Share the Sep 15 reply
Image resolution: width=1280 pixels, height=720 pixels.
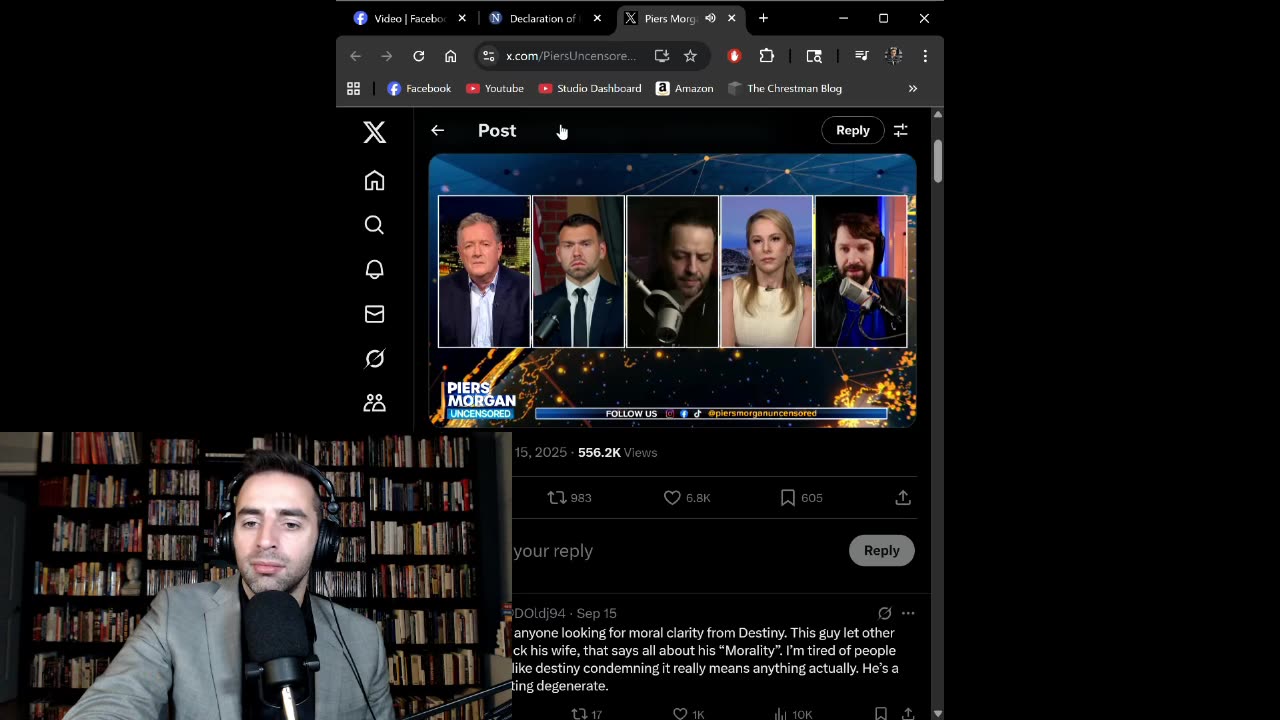pos(908,714)
